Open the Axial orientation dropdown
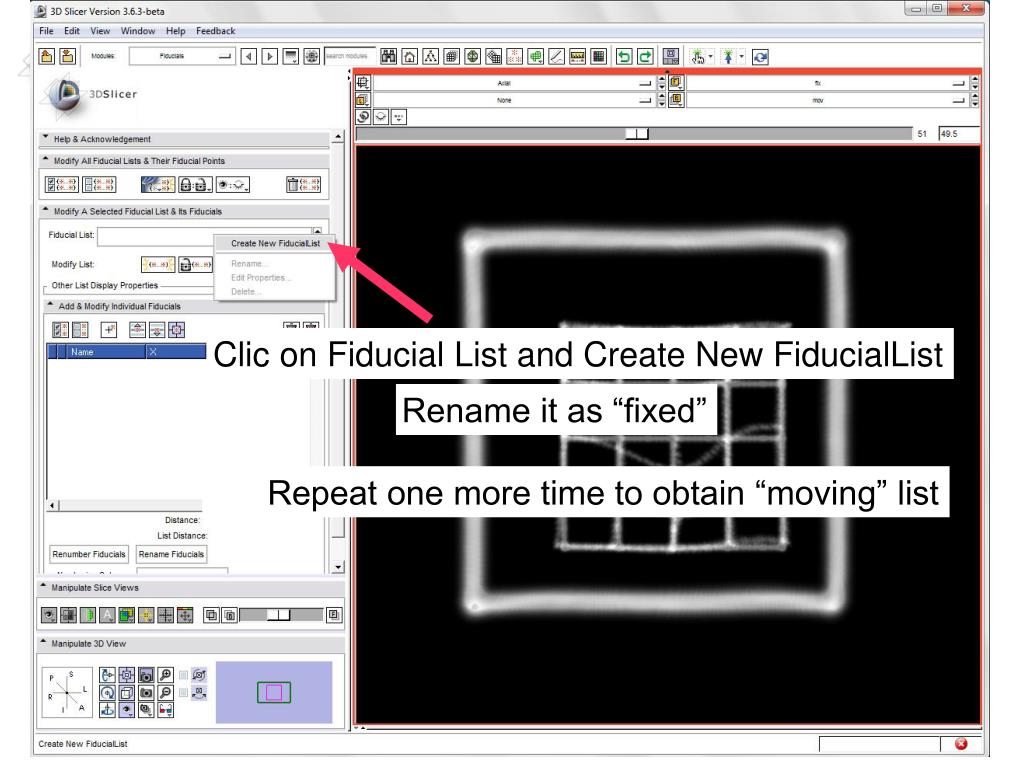1024x768 pixels. [x=513, y=83]
